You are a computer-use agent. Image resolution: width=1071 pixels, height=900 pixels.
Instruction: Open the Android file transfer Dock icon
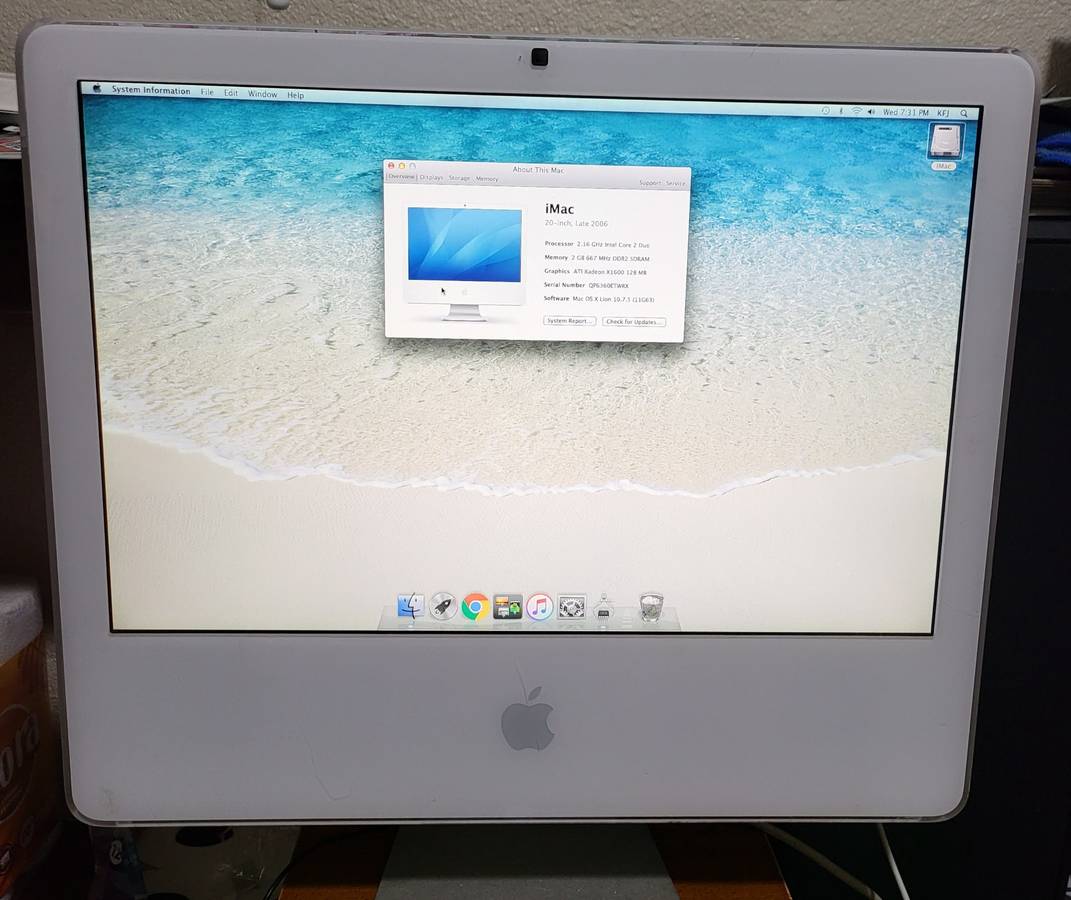click(507, 607)
